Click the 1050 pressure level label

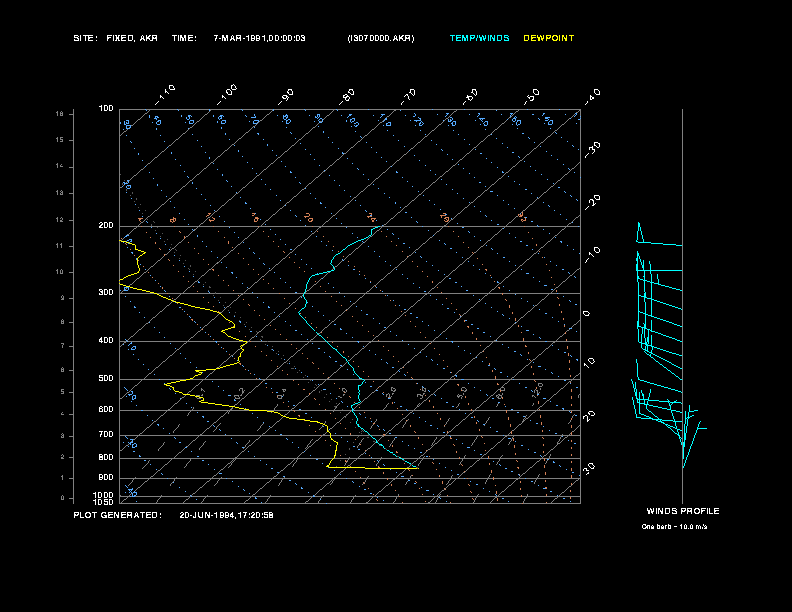[104, 502]
